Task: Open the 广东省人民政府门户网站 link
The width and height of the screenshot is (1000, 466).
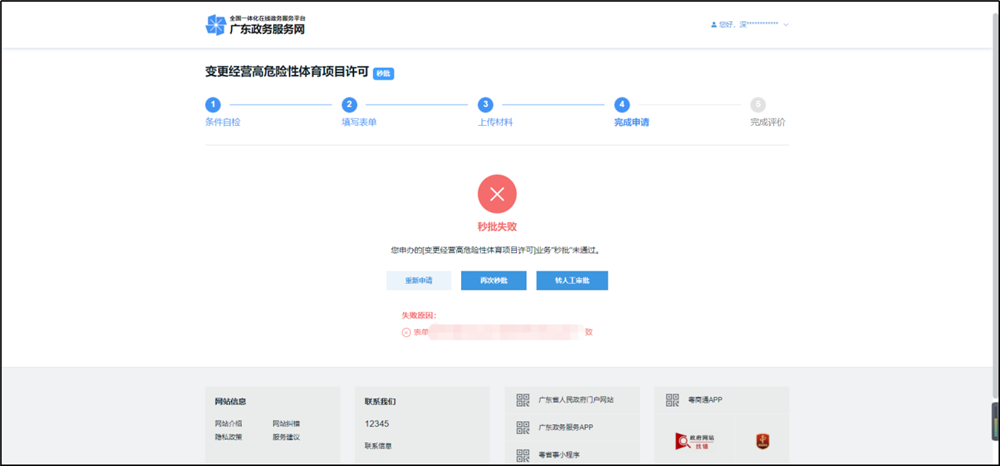Action: pos(576,400)
